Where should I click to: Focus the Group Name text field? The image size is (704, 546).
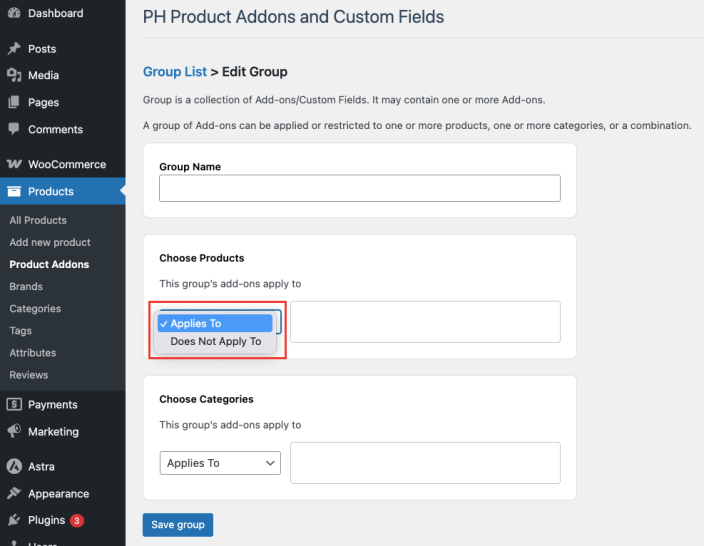pyautogui.click(x=359, y=188)
